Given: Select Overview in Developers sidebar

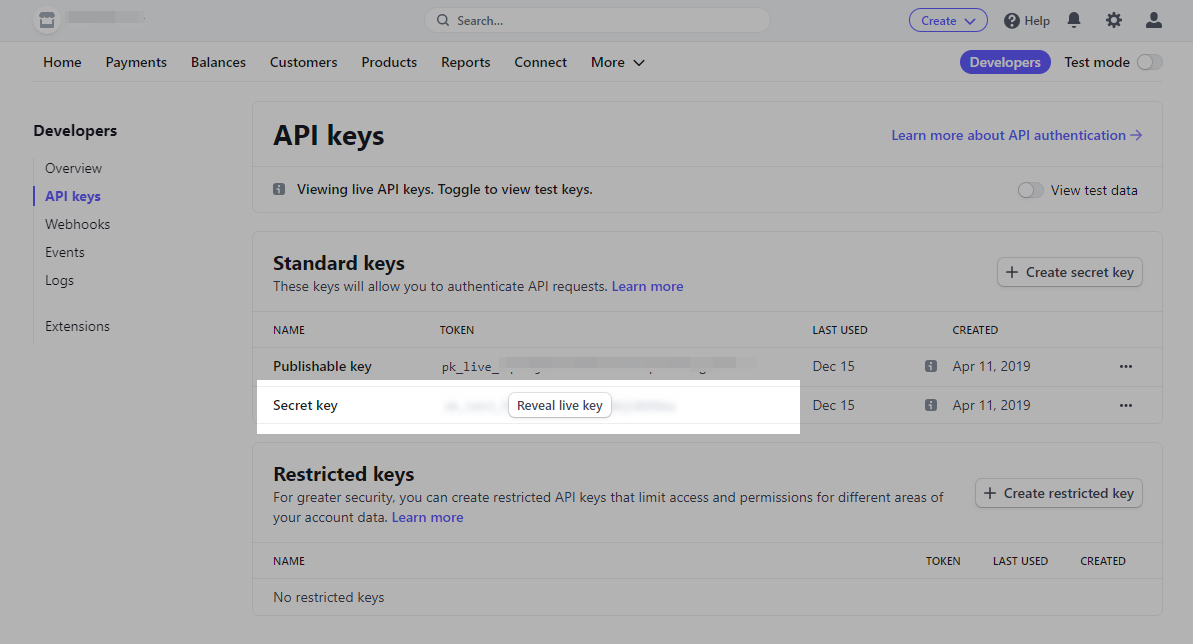Looking at the screenshot, I should click(73, 168).
